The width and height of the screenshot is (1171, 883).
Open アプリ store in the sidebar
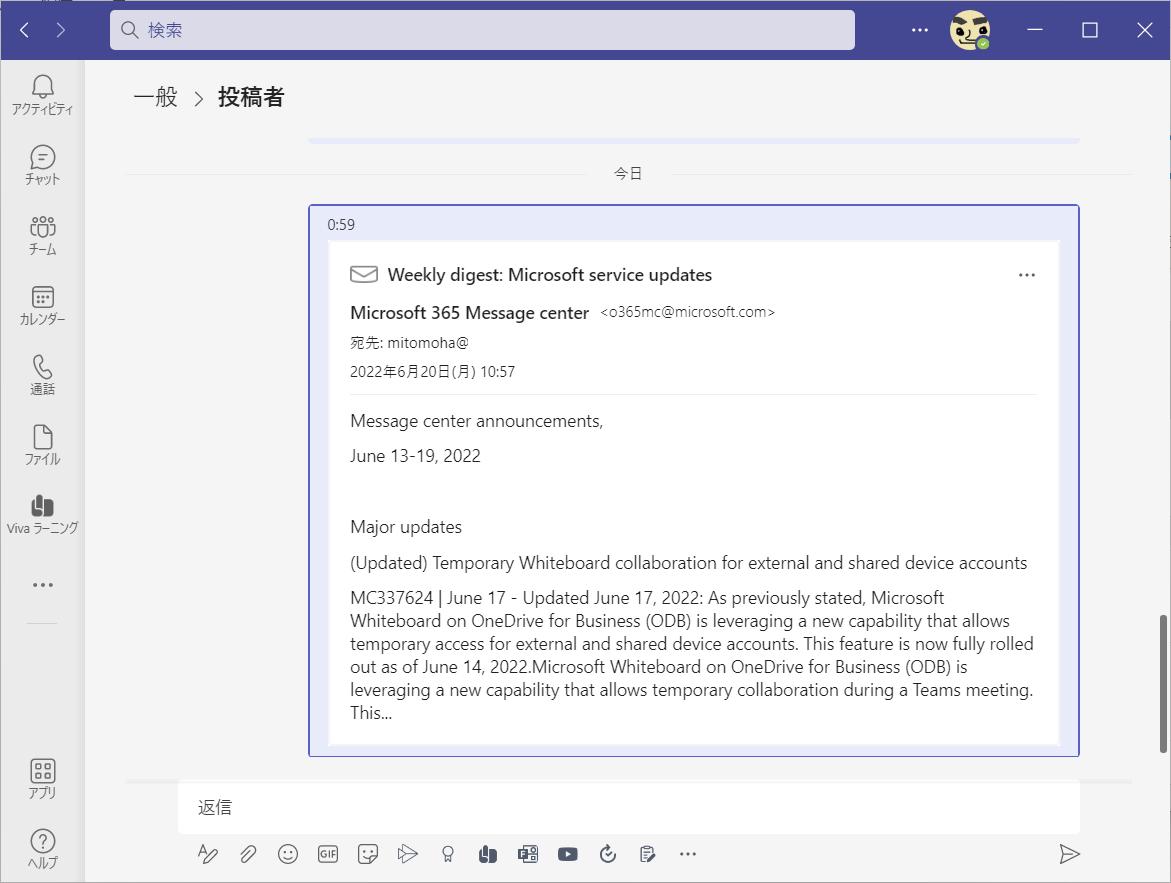pos(43,778)
